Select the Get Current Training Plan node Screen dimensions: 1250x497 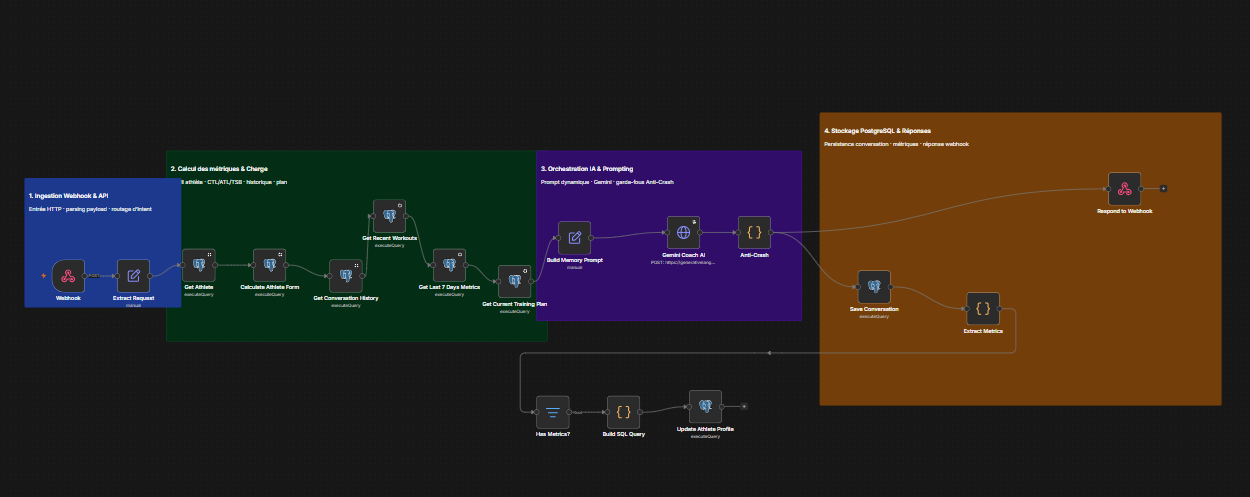[514, 281]
